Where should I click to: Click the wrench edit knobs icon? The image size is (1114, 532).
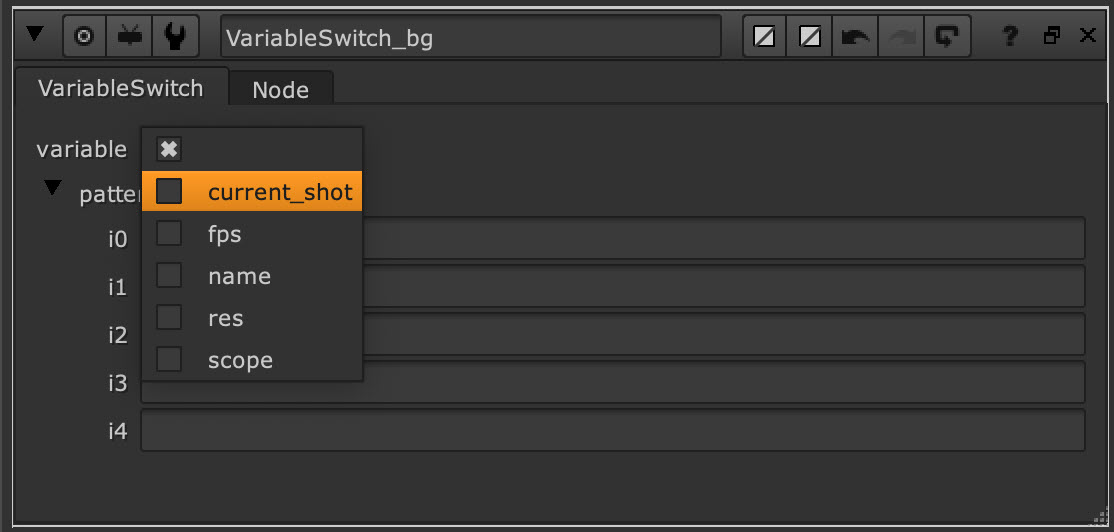pos(174,36)
